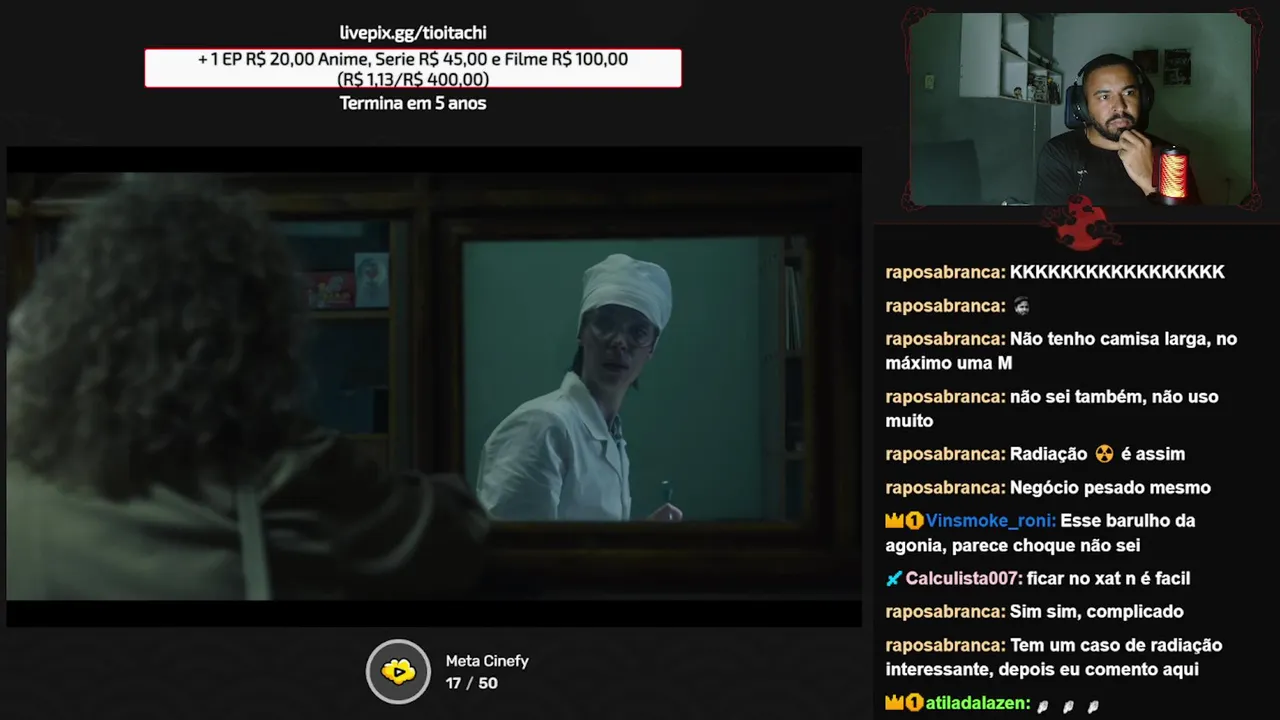
Task: Click the sword badge beside Calculista007
Action: pyautogui.click(x=894, y=579)
